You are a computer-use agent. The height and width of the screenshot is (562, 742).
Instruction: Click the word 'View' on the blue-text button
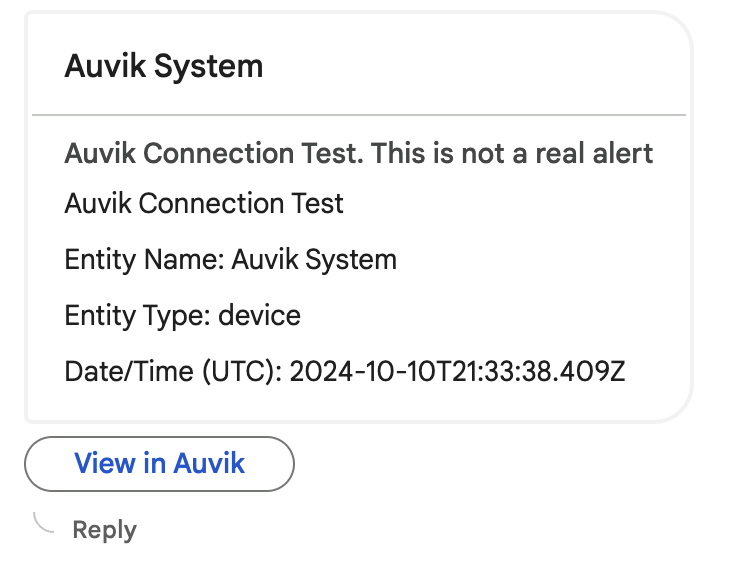point(105,463)
